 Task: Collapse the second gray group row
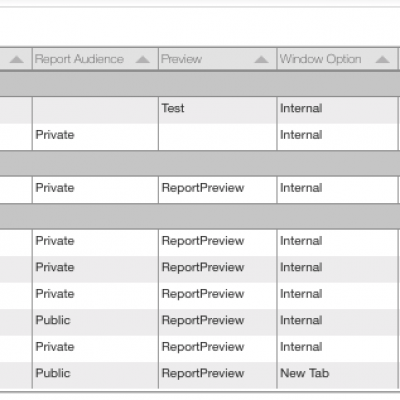pos(200,163)
